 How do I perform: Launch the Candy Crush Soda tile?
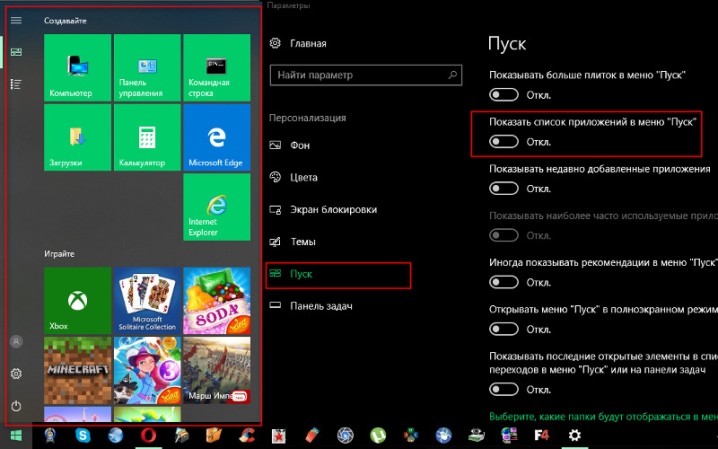click(217, 301)
